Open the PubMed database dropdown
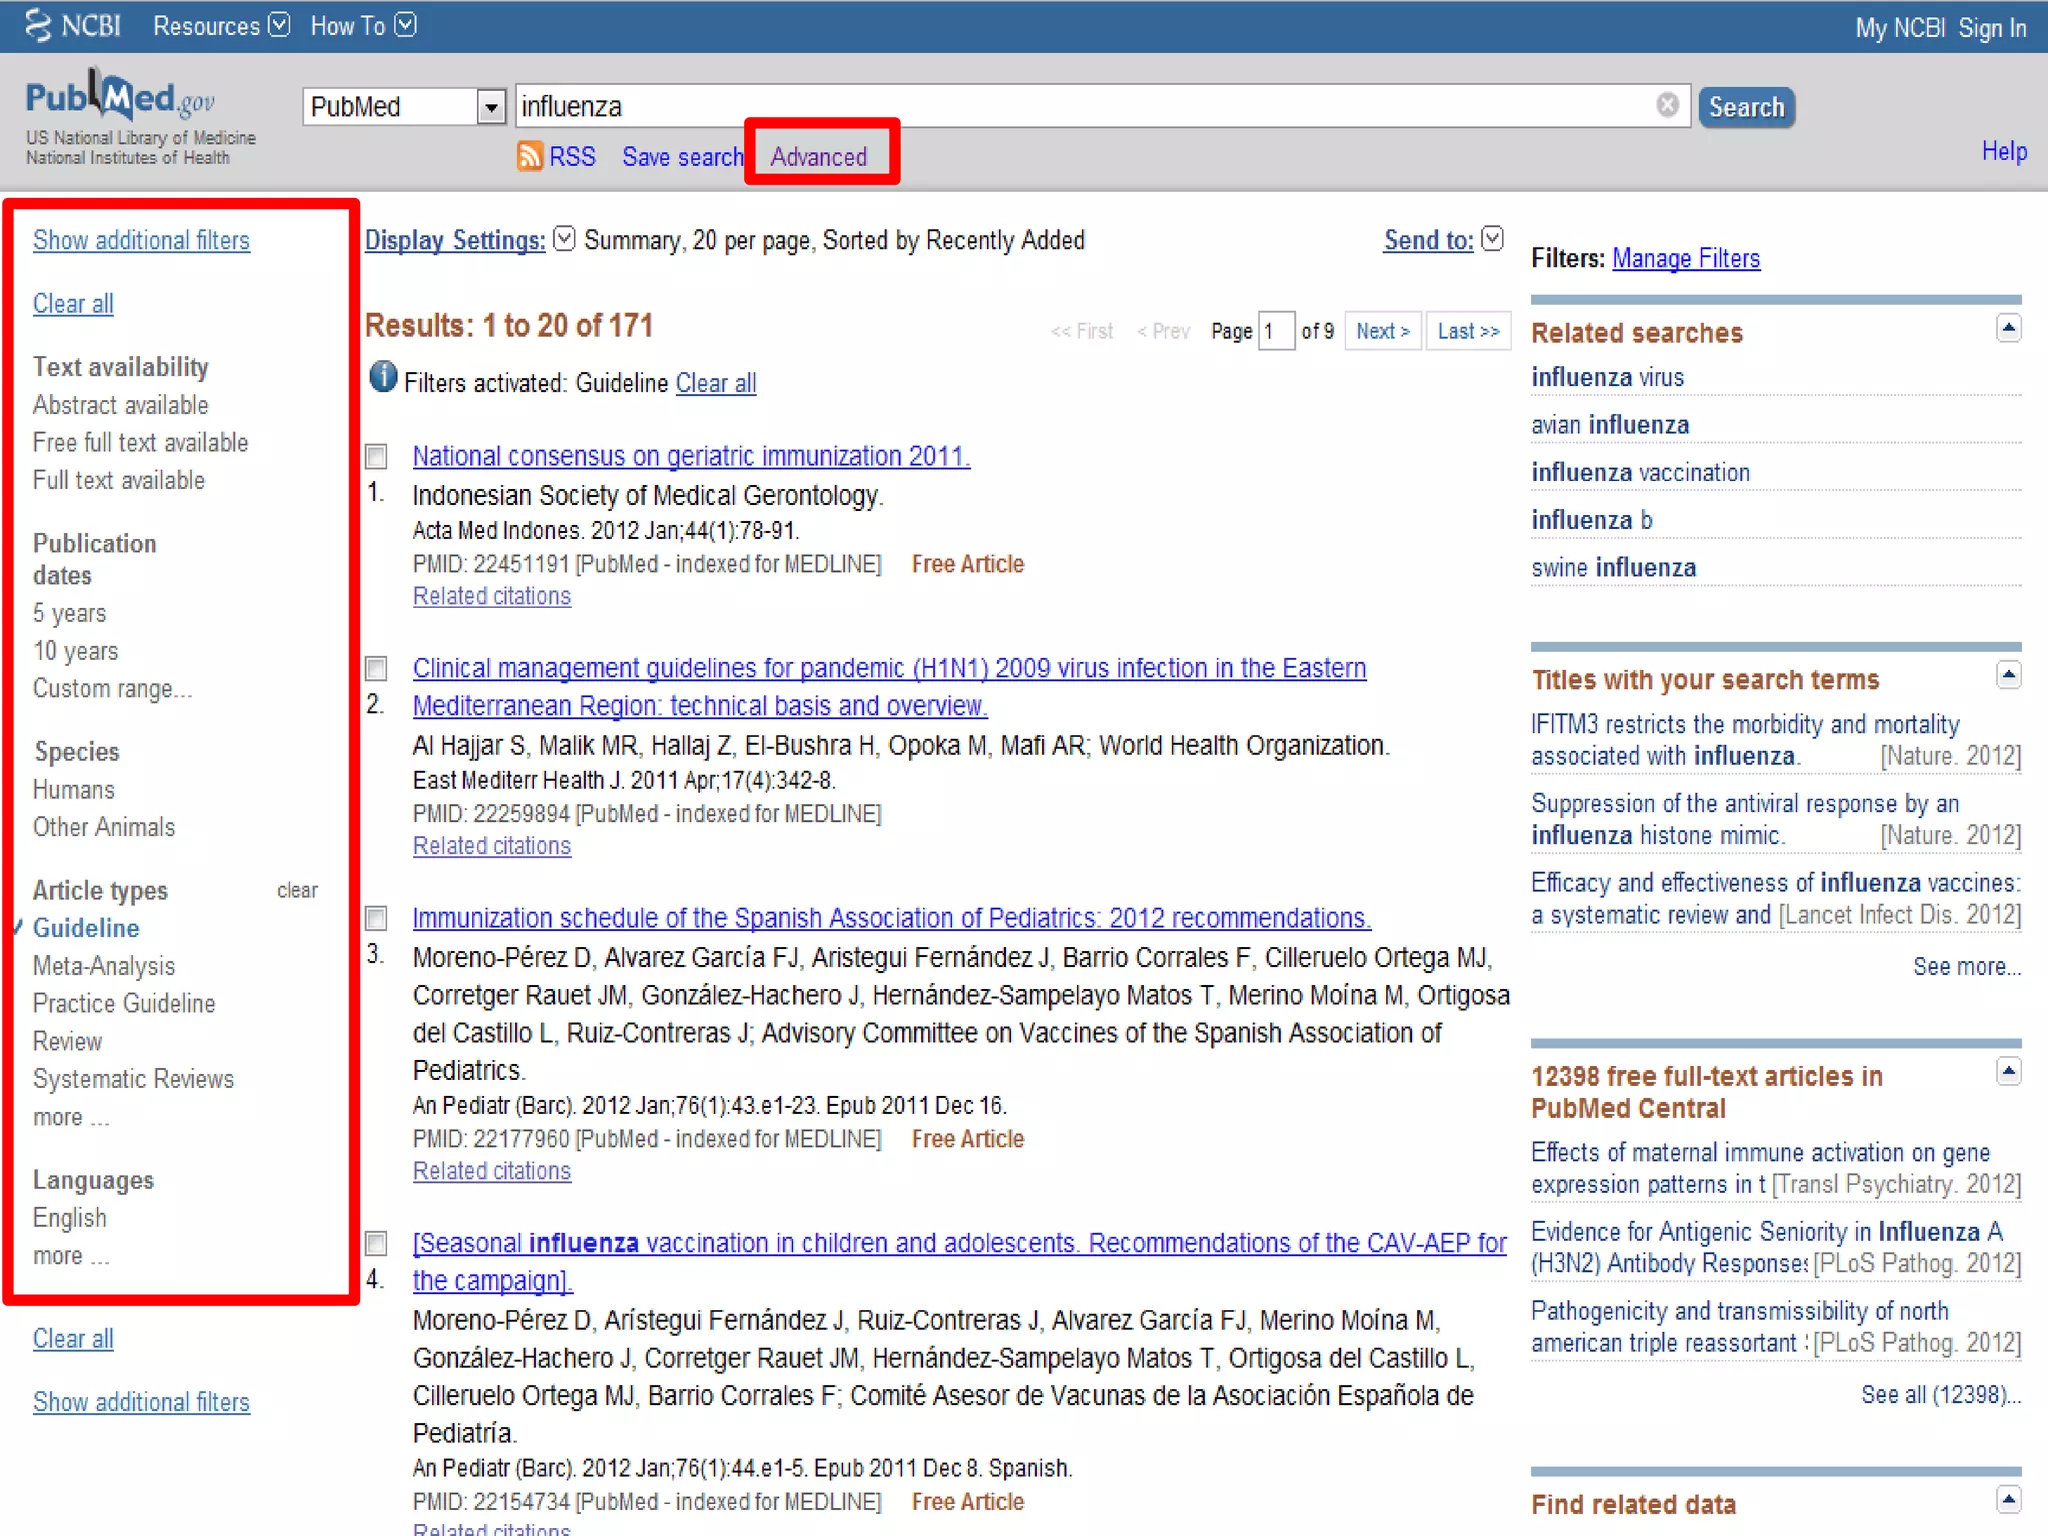Viewport: 2048px width, 1536px height. click(490, 107)
